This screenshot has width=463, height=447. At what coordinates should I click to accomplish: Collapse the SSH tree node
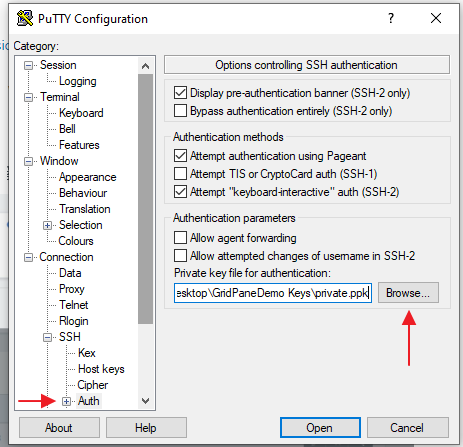pos(47,337)
